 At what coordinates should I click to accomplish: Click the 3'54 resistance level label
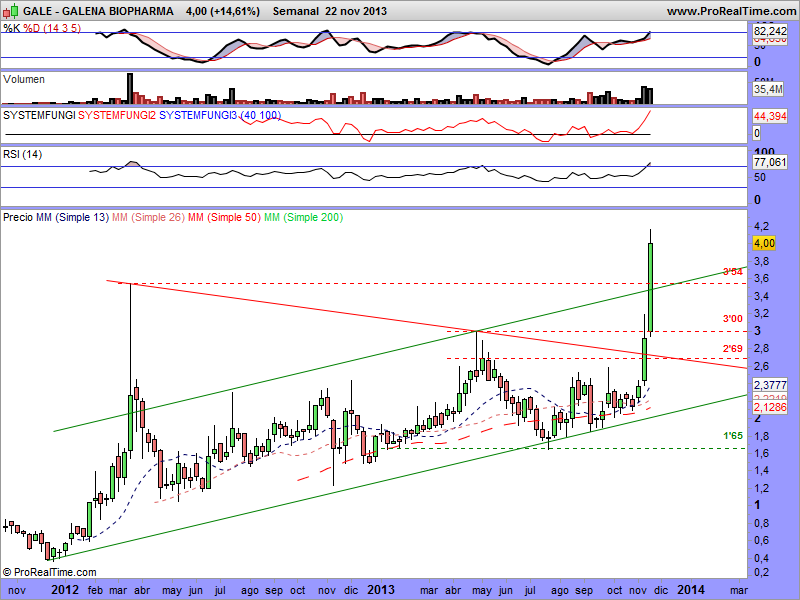coord(733,272)
